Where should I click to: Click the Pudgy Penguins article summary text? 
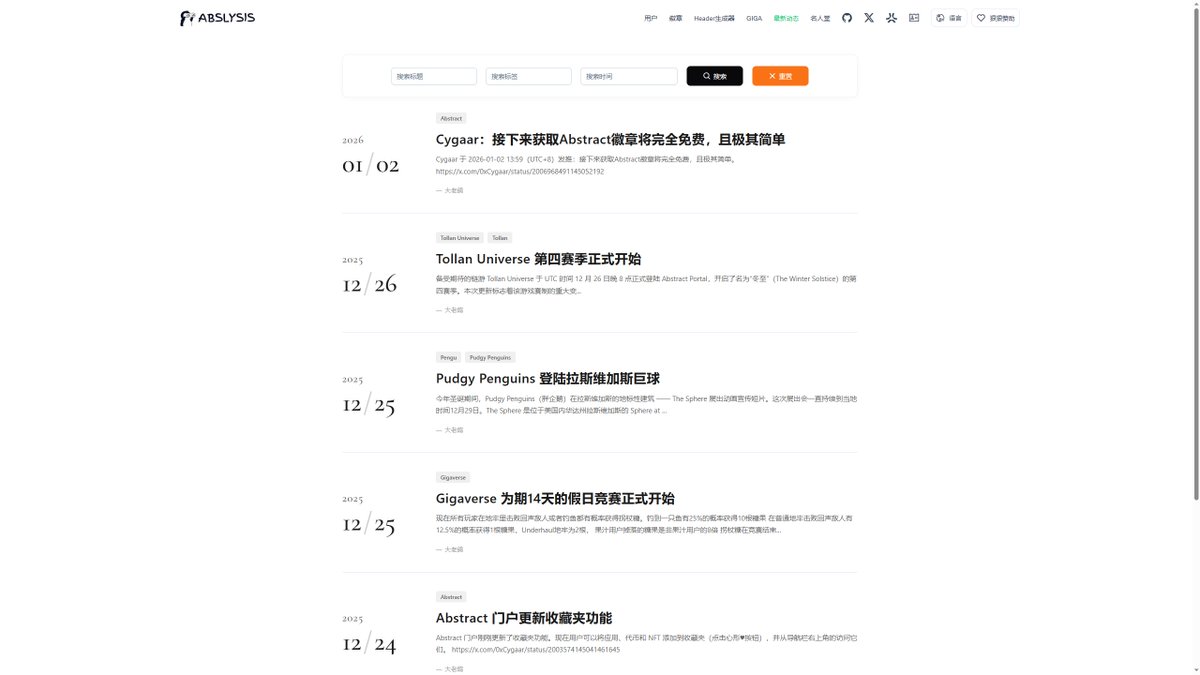pyautogui.click(x=646, y=404)
